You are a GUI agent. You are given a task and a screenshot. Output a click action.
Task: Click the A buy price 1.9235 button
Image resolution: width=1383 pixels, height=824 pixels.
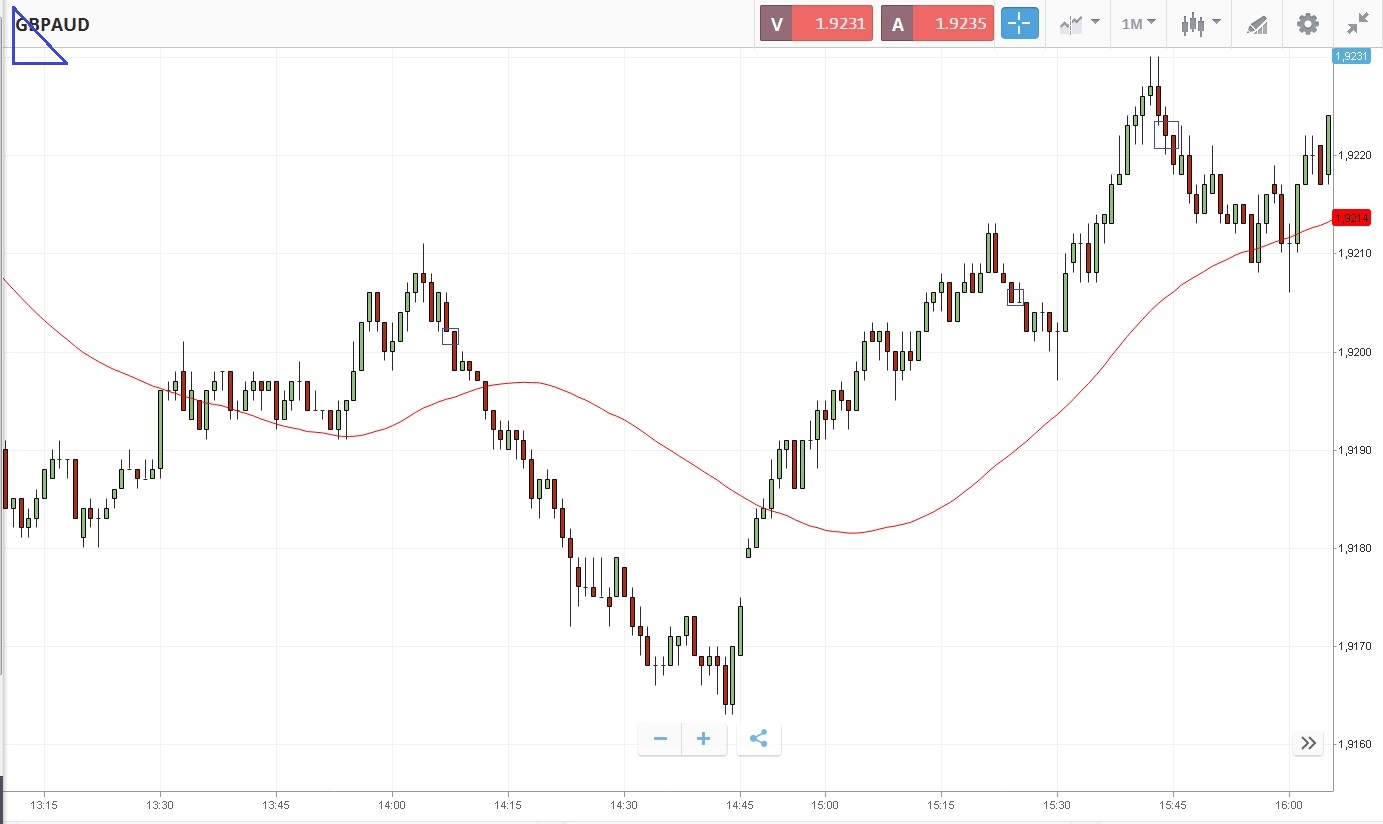pyautogui.click(x=937, y=24)
